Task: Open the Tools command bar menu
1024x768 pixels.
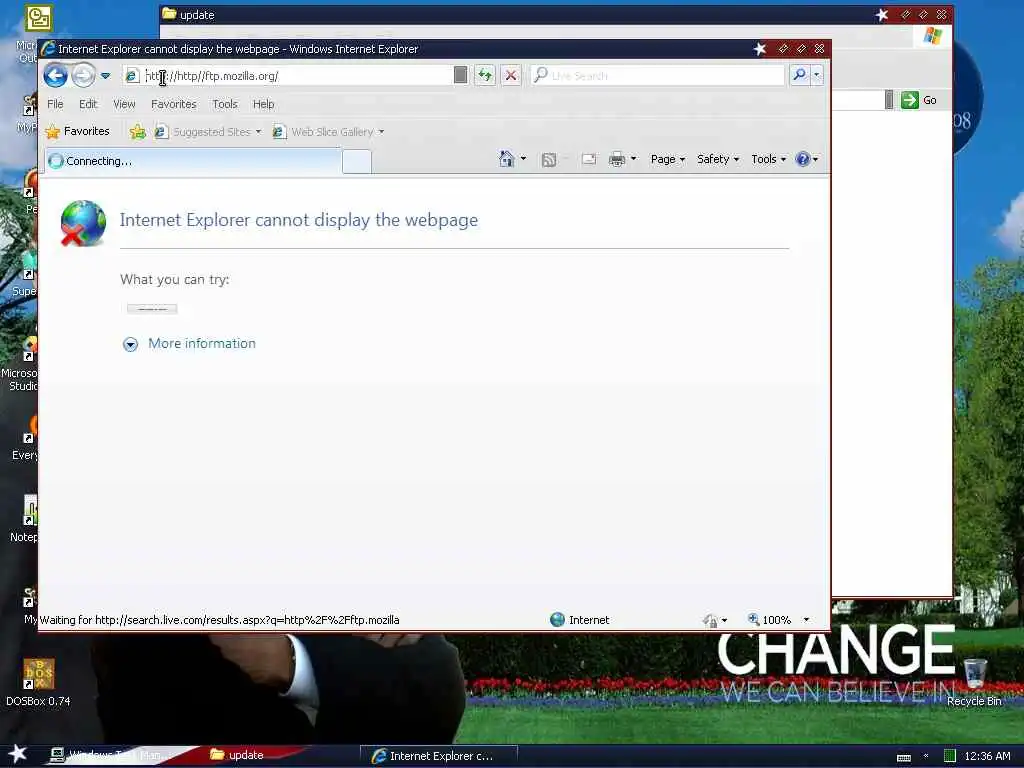Action: pyautogui.click(x=768, y=159)
